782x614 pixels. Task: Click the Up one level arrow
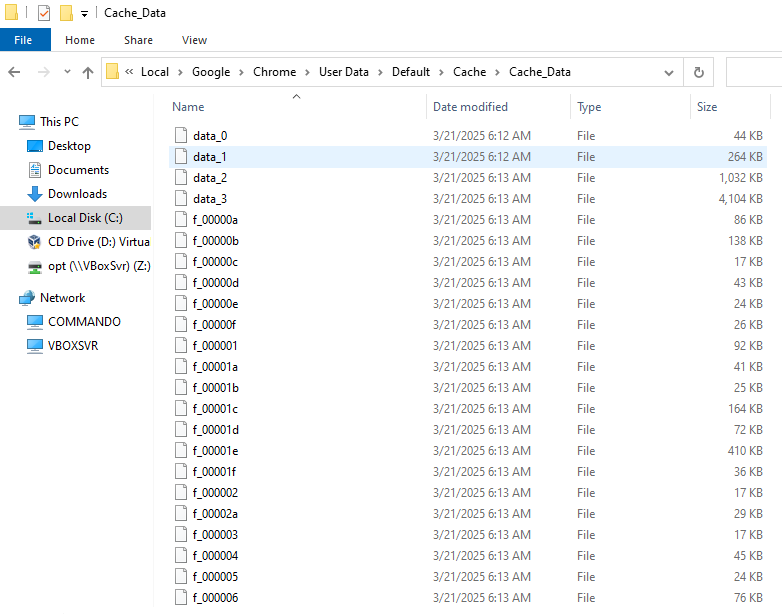(88, 72)
